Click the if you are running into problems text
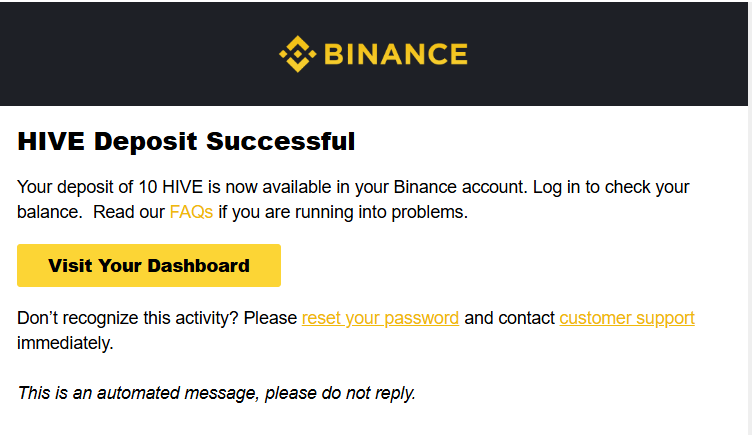Screen dimensions: 752x435 pyautogui.click(x=343, y=212)
